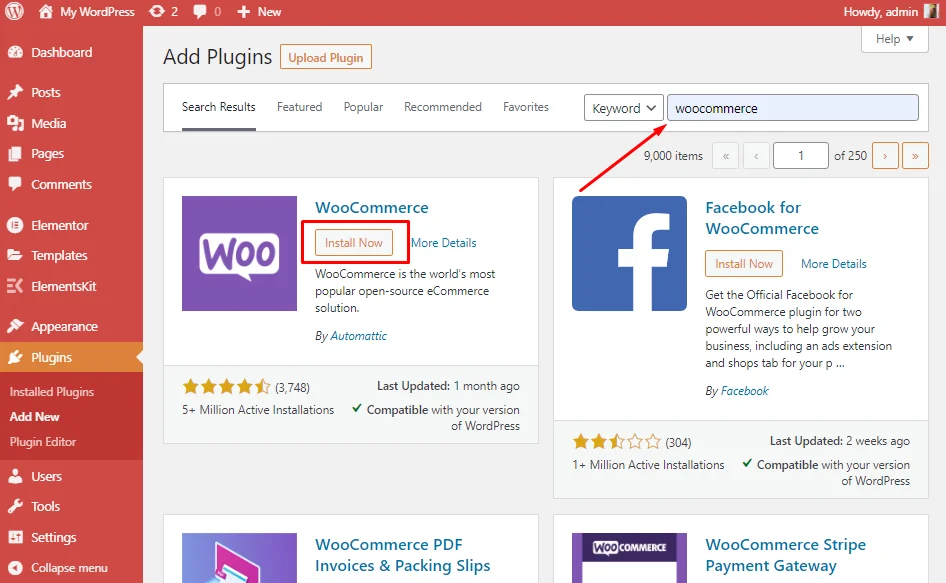Select Add New submenu item

coord(34,417)
